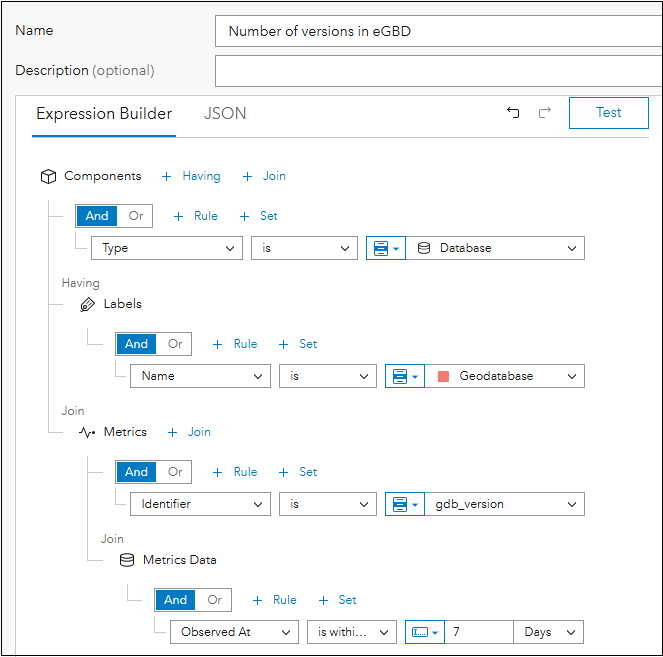Viewport: 663px width, 657px height.
Task: Select And in Metrics Data group
Action: pos(175,600)
